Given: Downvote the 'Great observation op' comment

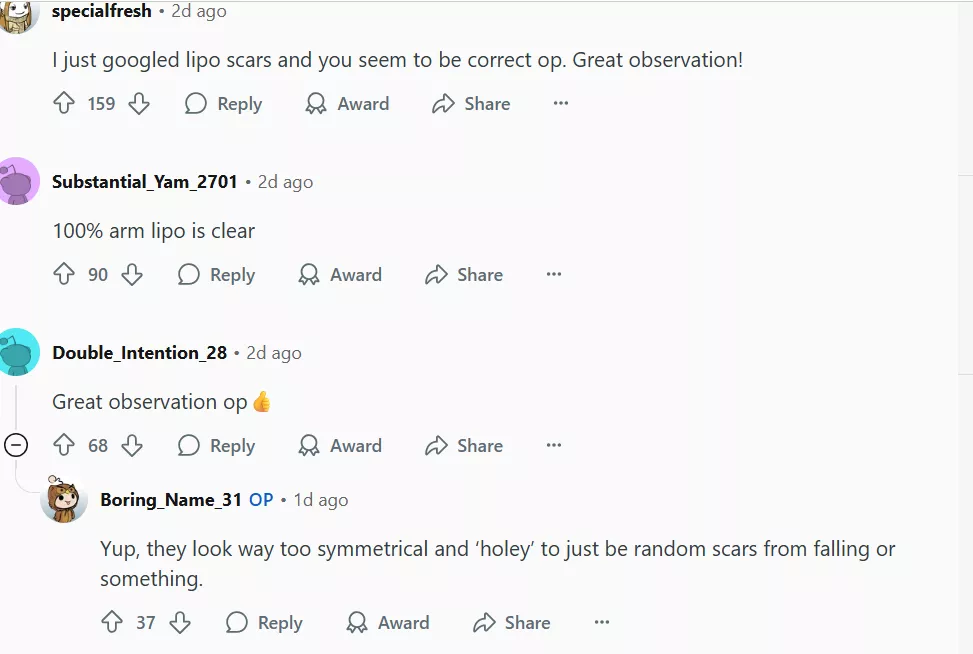Looking at the screenshot, I should coord(132,446).
